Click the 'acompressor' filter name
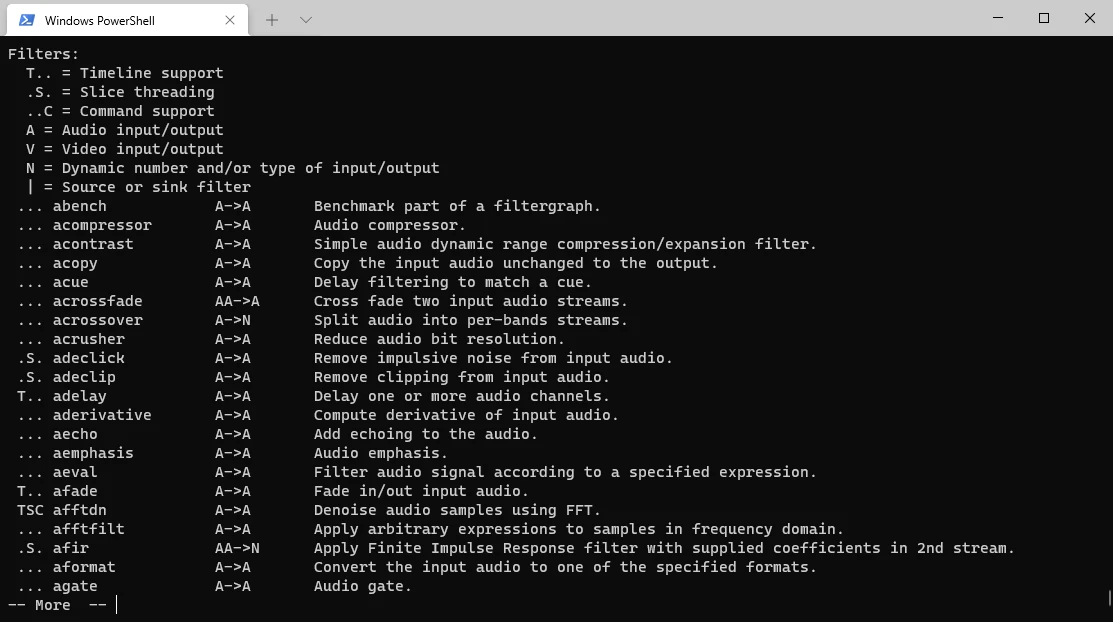 click(102, 225)
